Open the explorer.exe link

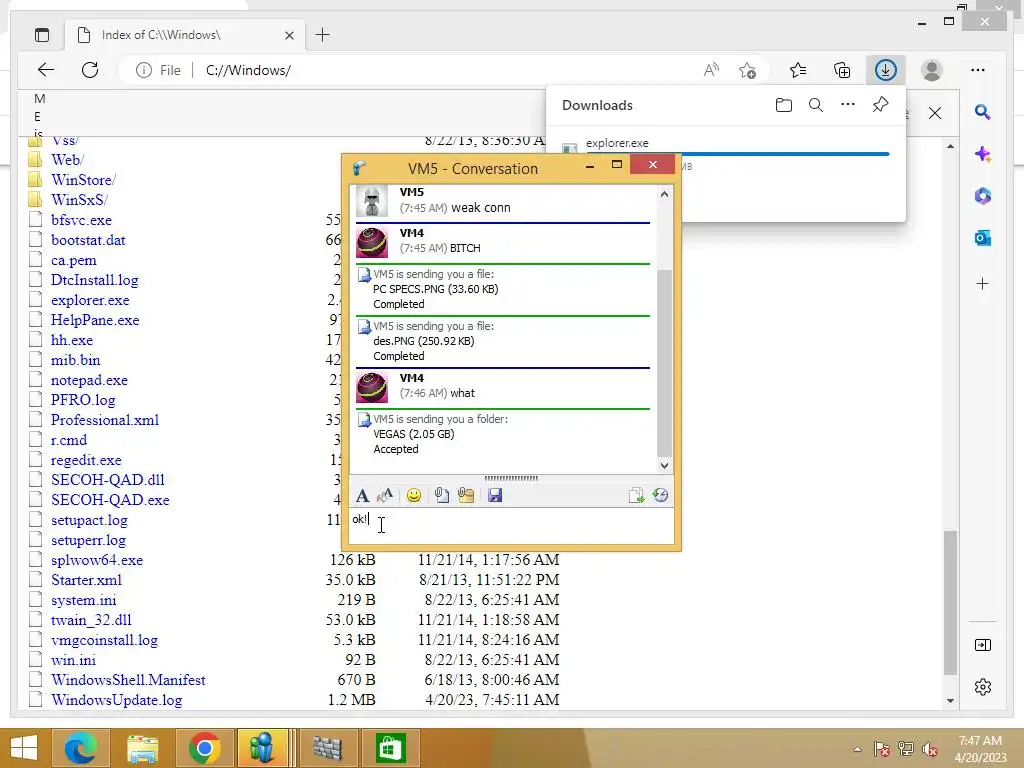click(90, 300)
